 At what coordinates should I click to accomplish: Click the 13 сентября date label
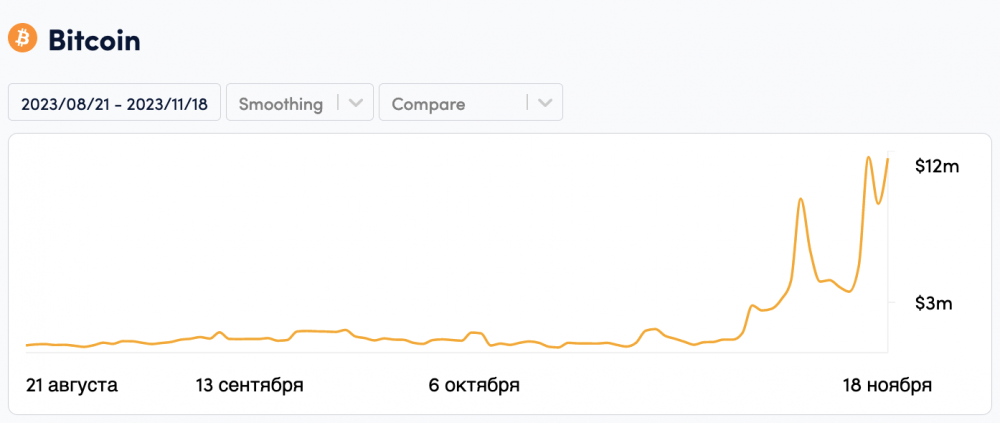point(250,385)
